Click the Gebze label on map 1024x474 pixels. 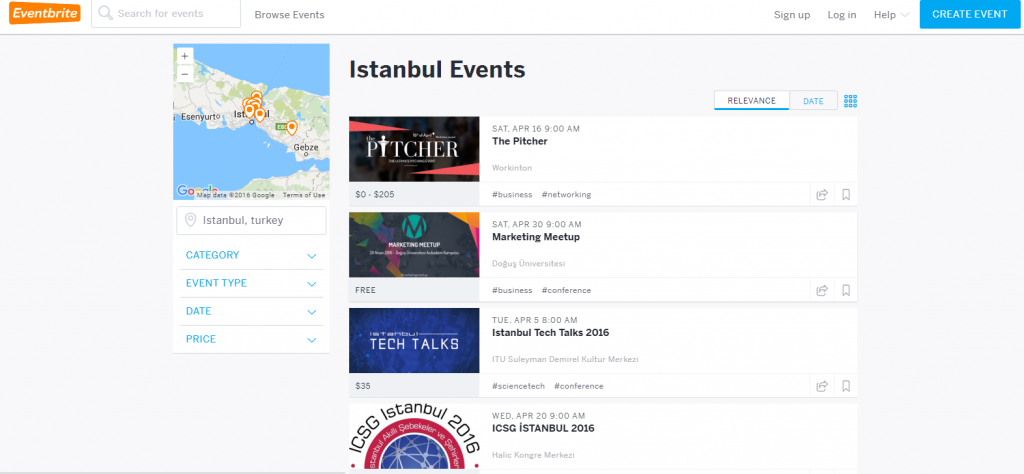[306, 148]
